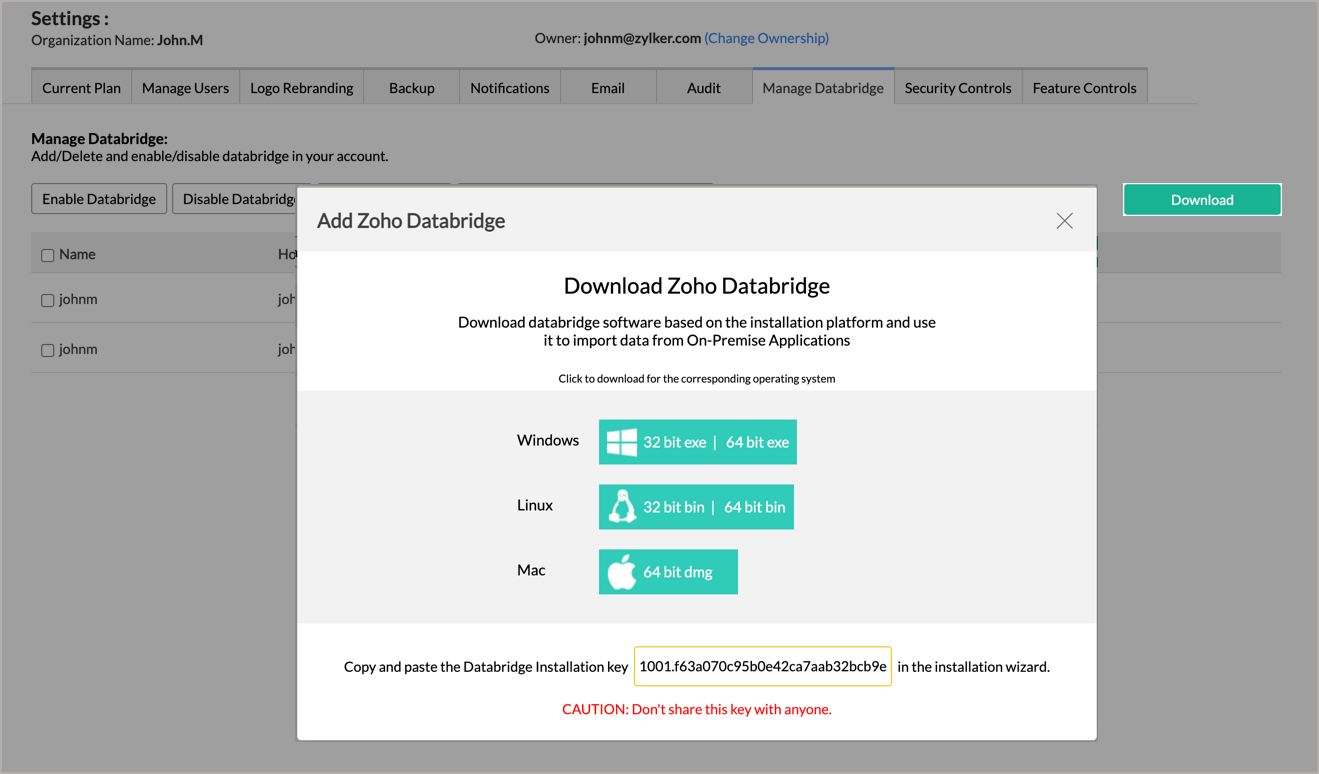The image size is (1319, 774).
Task: Click the Windows platform label
Action: pyautogui.click(x=547, y=440)
